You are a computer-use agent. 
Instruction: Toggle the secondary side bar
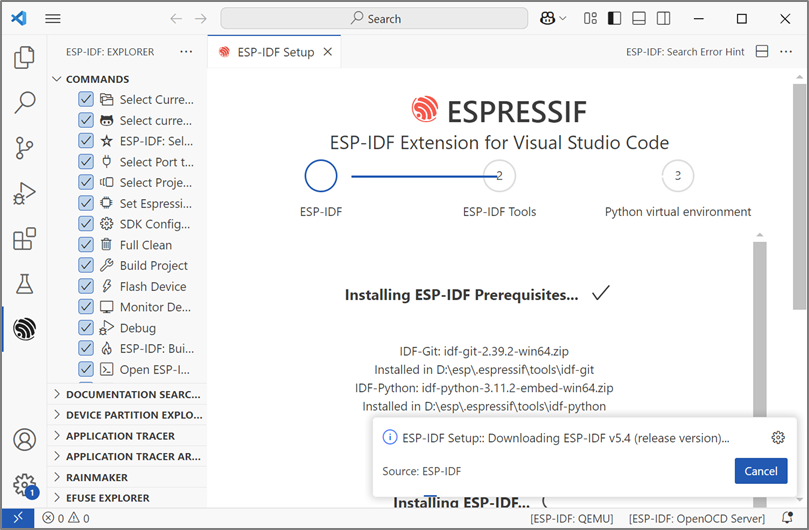tap(664, 19)
